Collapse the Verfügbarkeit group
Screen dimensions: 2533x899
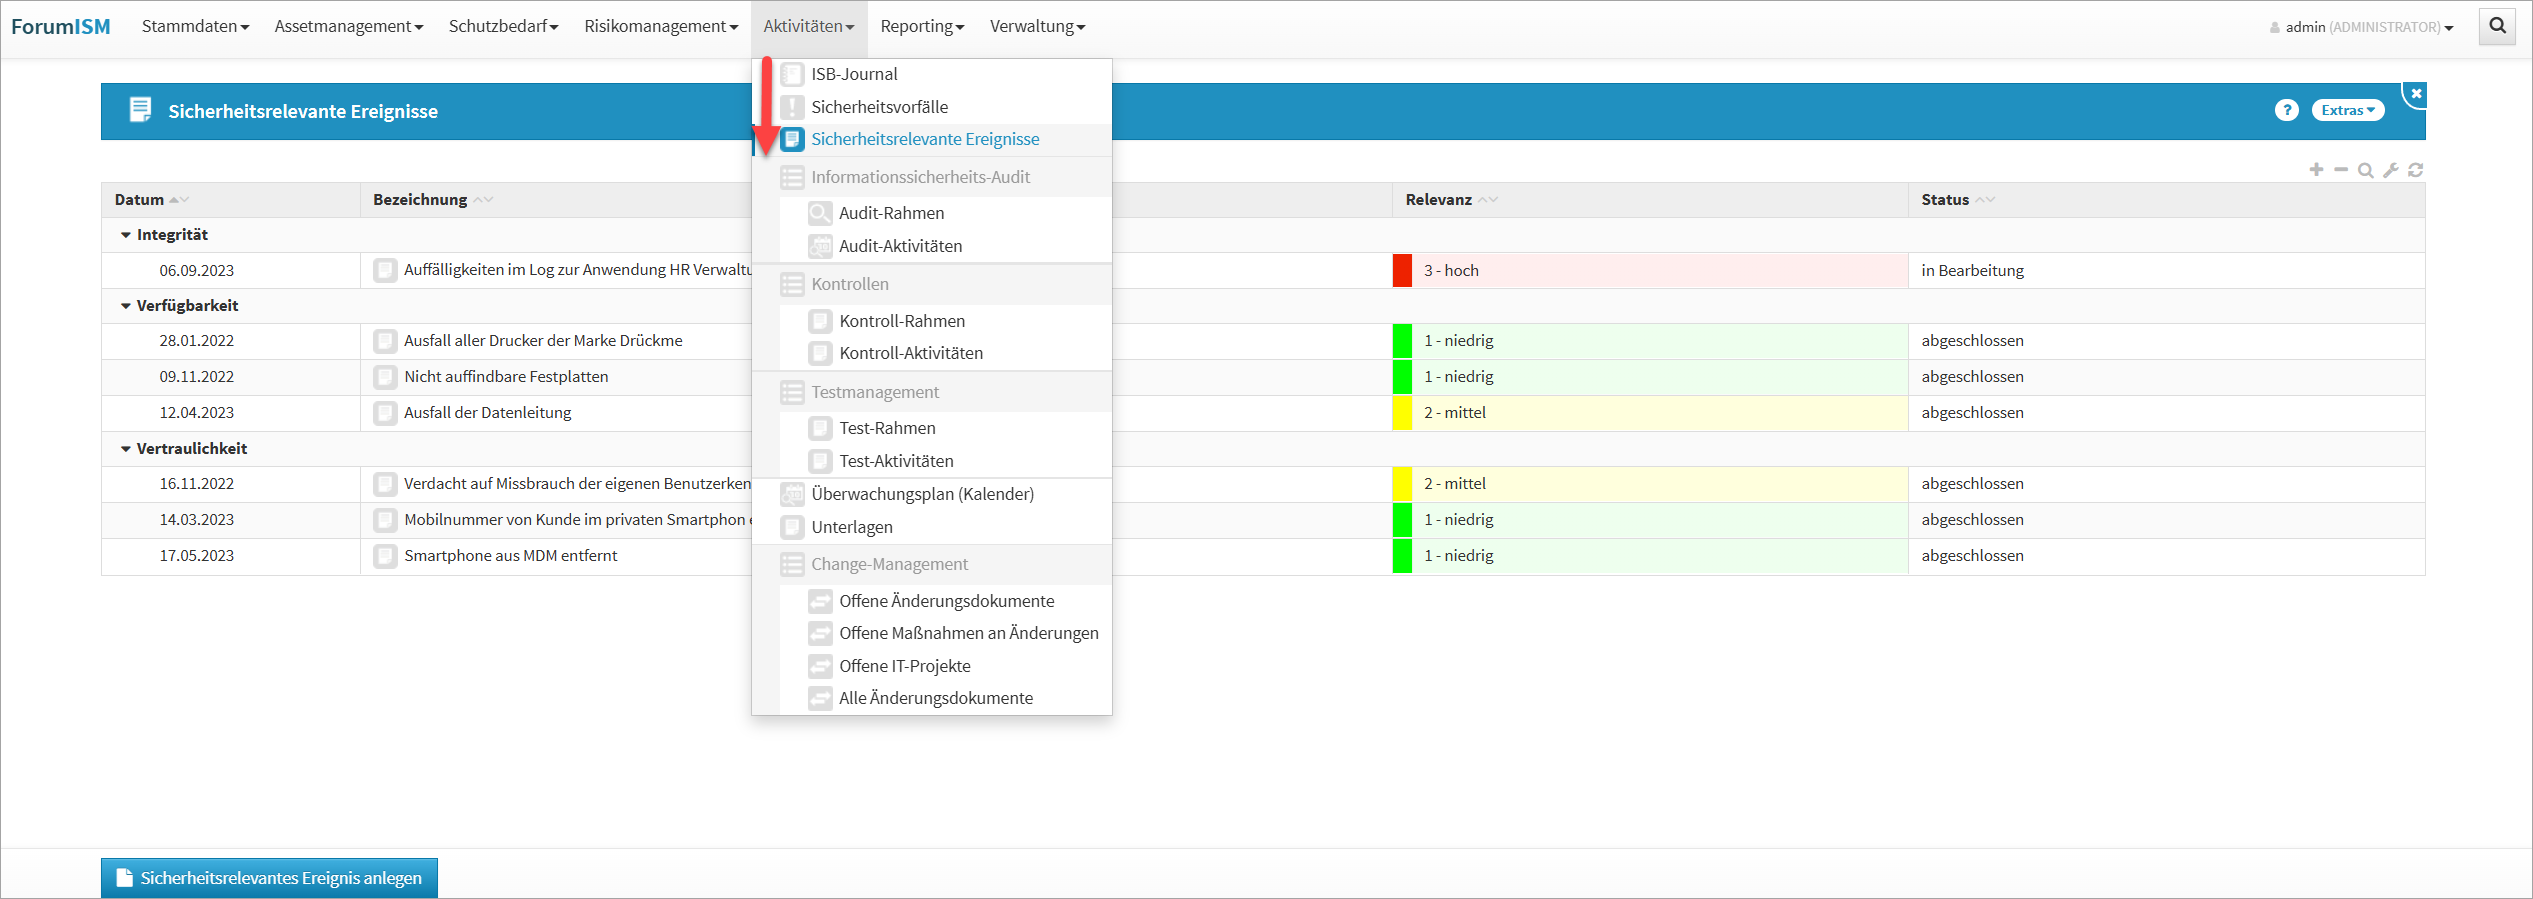[x=126, y=306]
